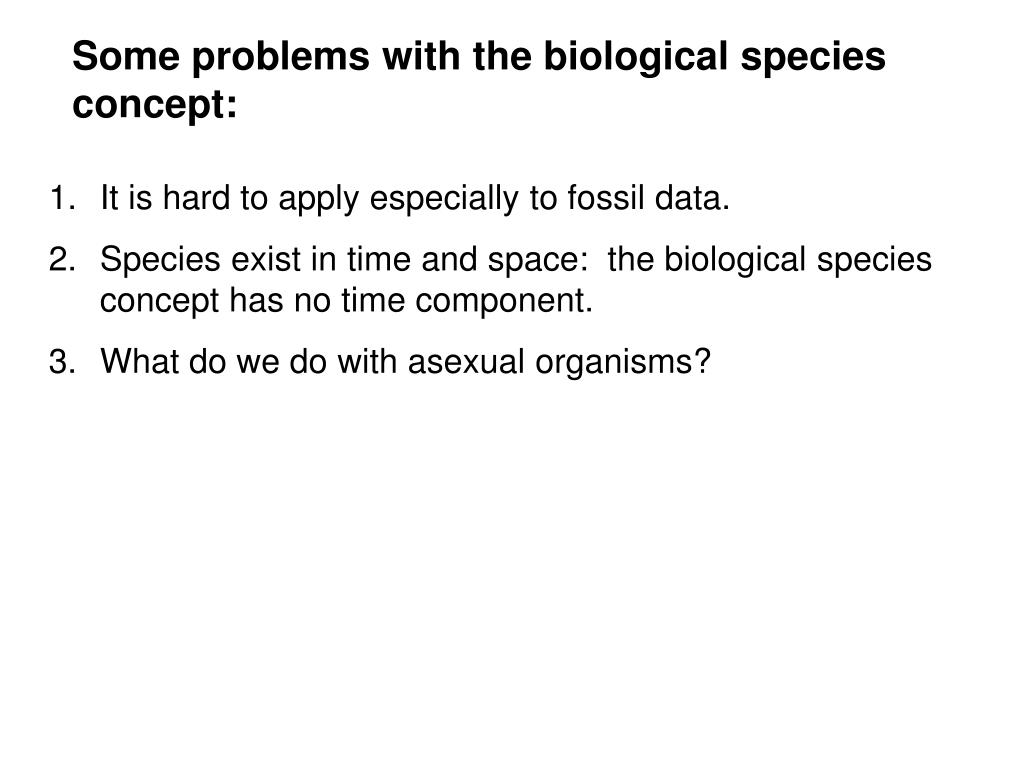
Task: Click list number 2 marker
Action: pos(63,259)
